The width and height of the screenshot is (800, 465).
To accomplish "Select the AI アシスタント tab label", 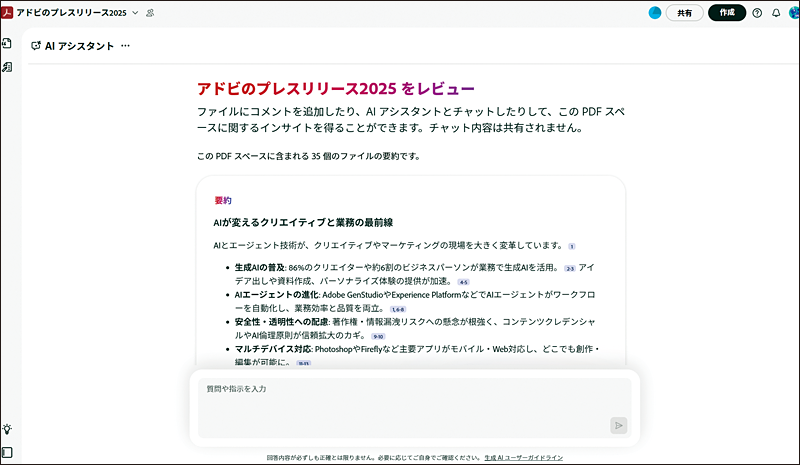I will point(79,46).
